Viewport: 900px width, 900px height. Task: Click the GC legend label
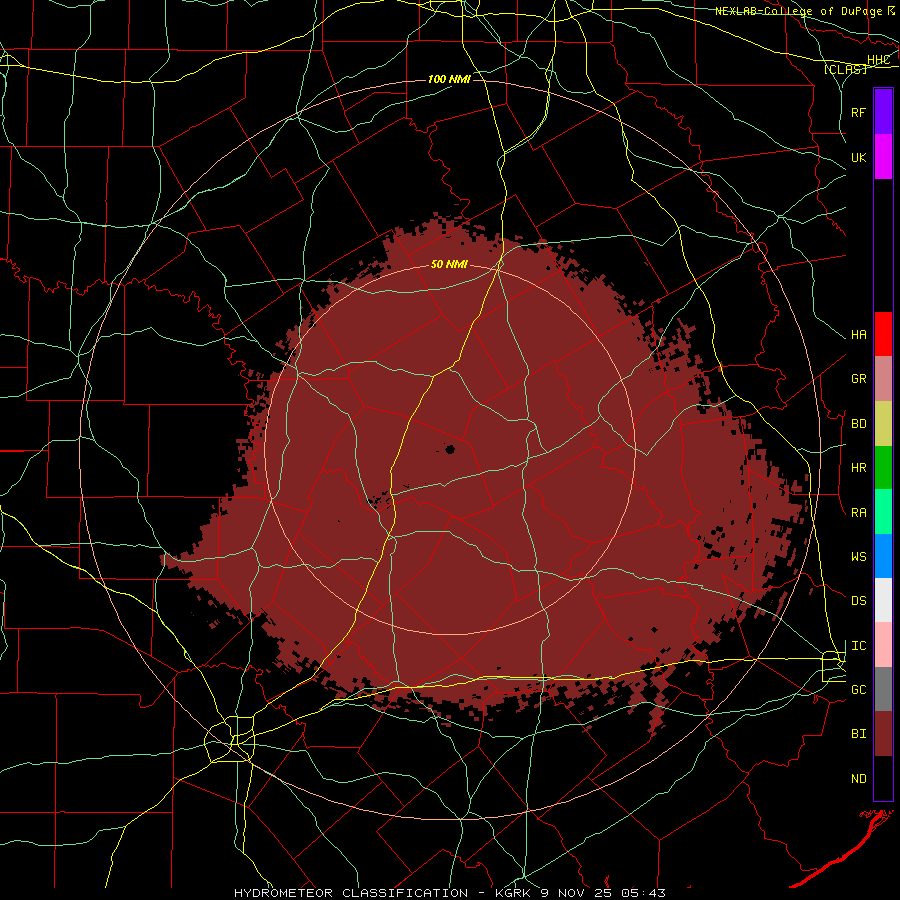click(859, 690)
